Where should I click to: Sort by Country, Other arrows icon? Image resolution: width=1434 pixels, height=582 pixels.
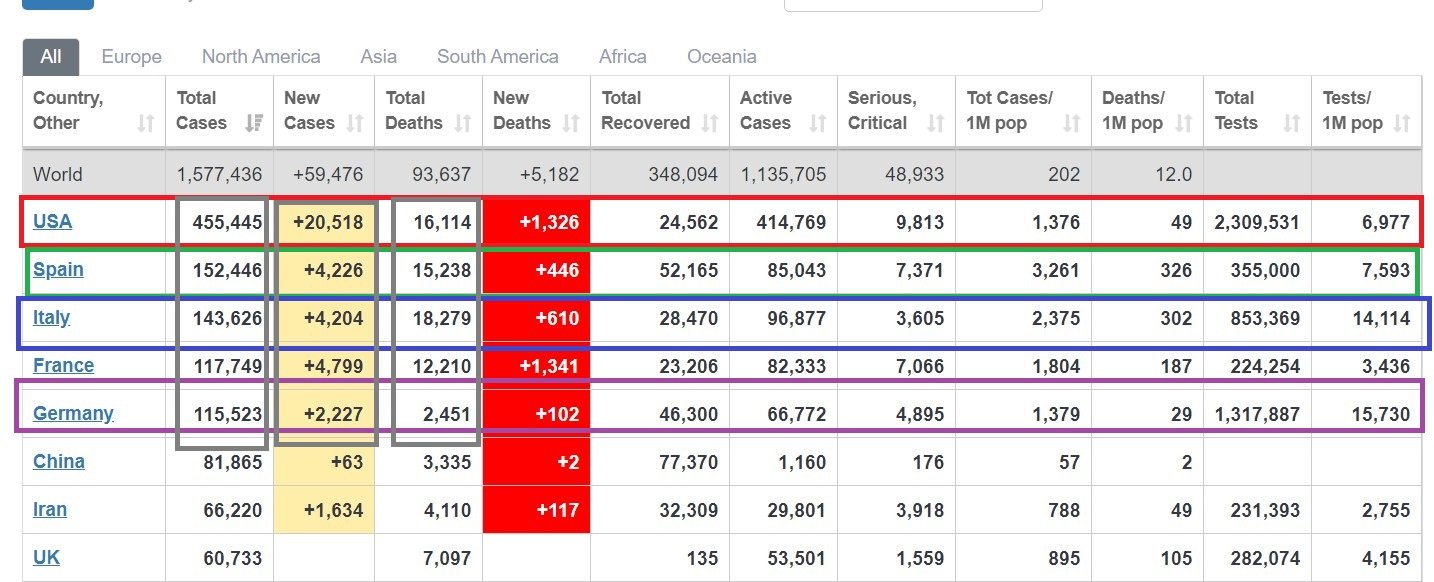point(146,123)
